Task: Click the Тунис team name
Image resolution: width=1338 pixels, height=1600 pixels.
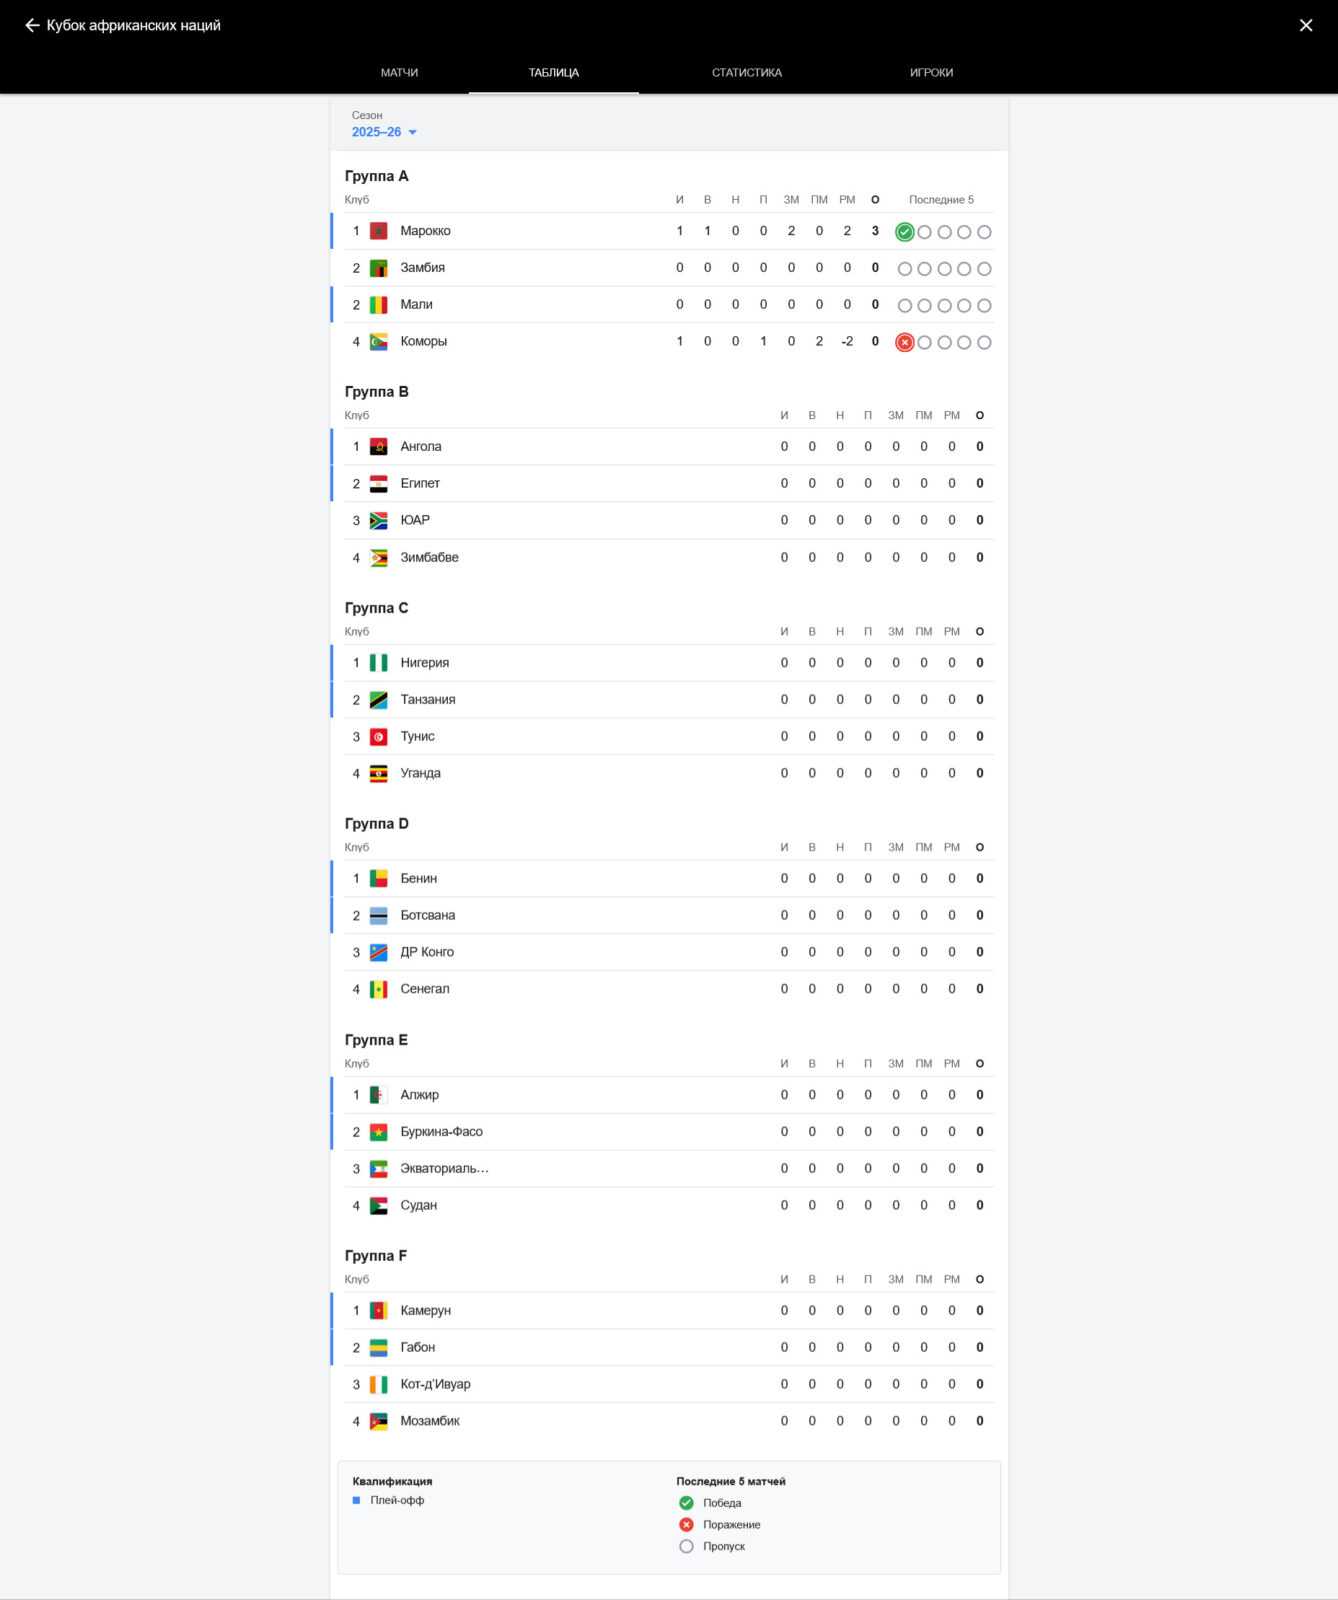Action: tap(417, 736)
